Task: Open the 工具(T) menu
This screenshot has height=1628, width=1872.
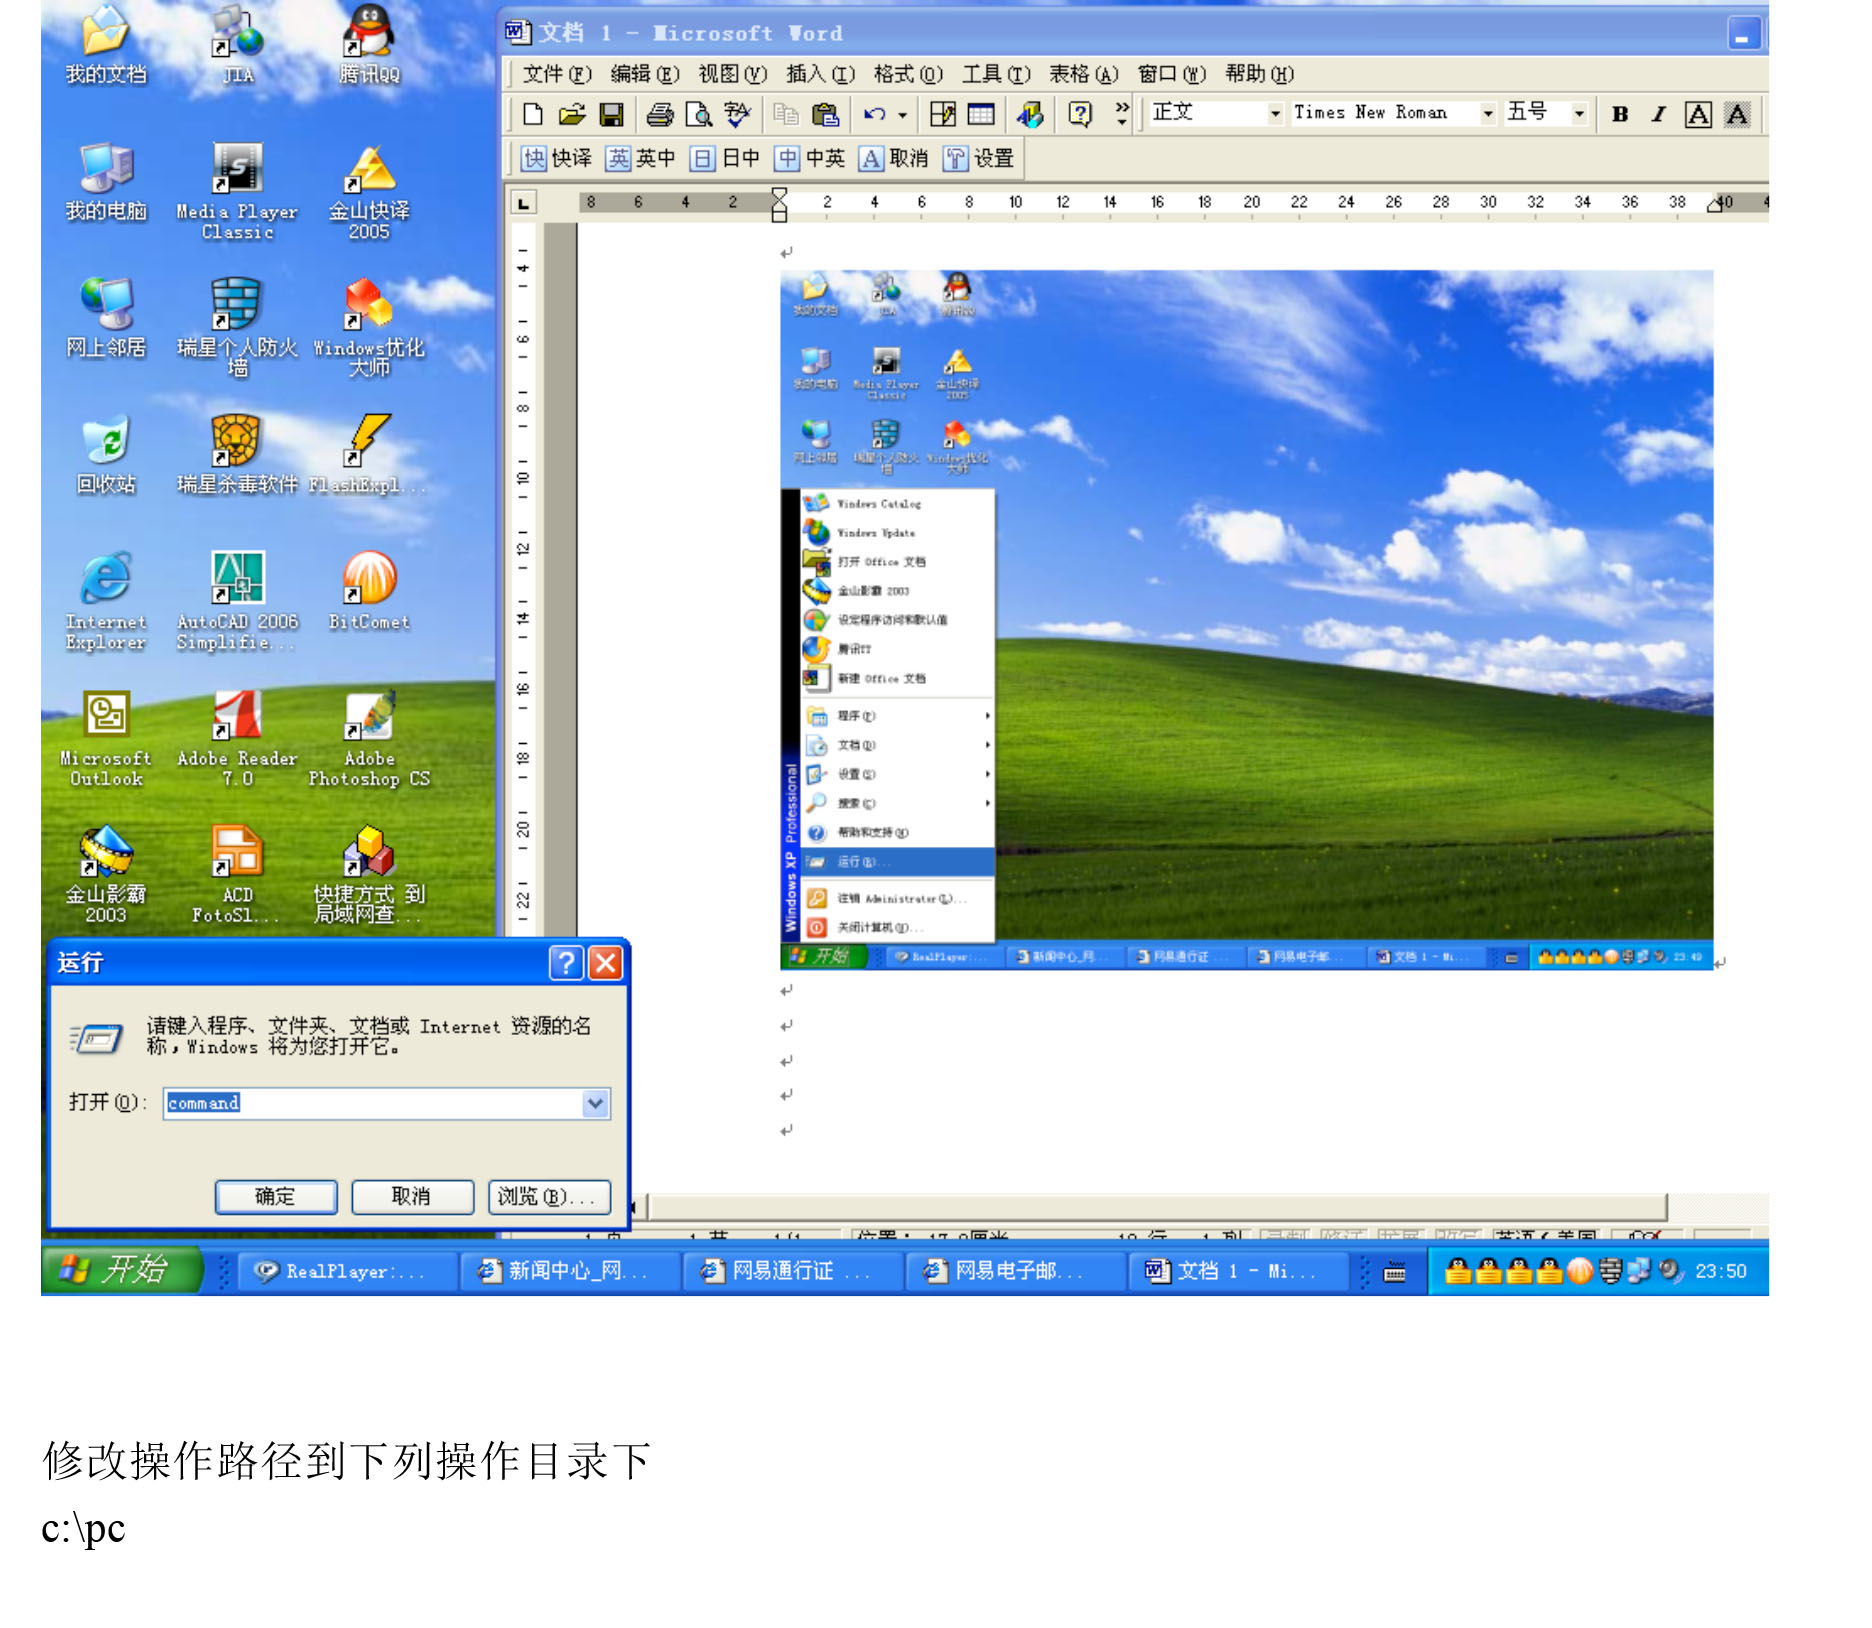Action: (996, 74)
